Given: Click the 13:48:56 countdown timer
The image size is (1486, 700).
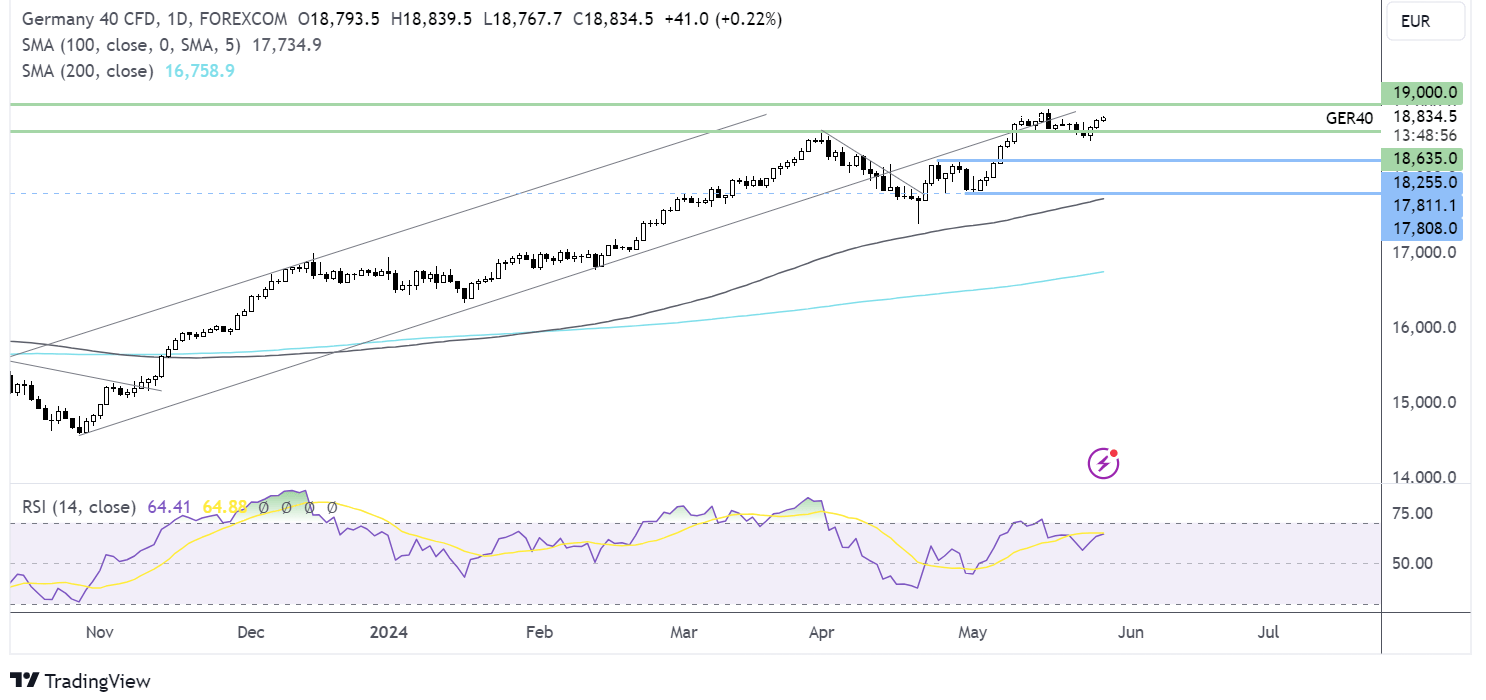Looking at the screenshot, I should tap(1424, 135).
